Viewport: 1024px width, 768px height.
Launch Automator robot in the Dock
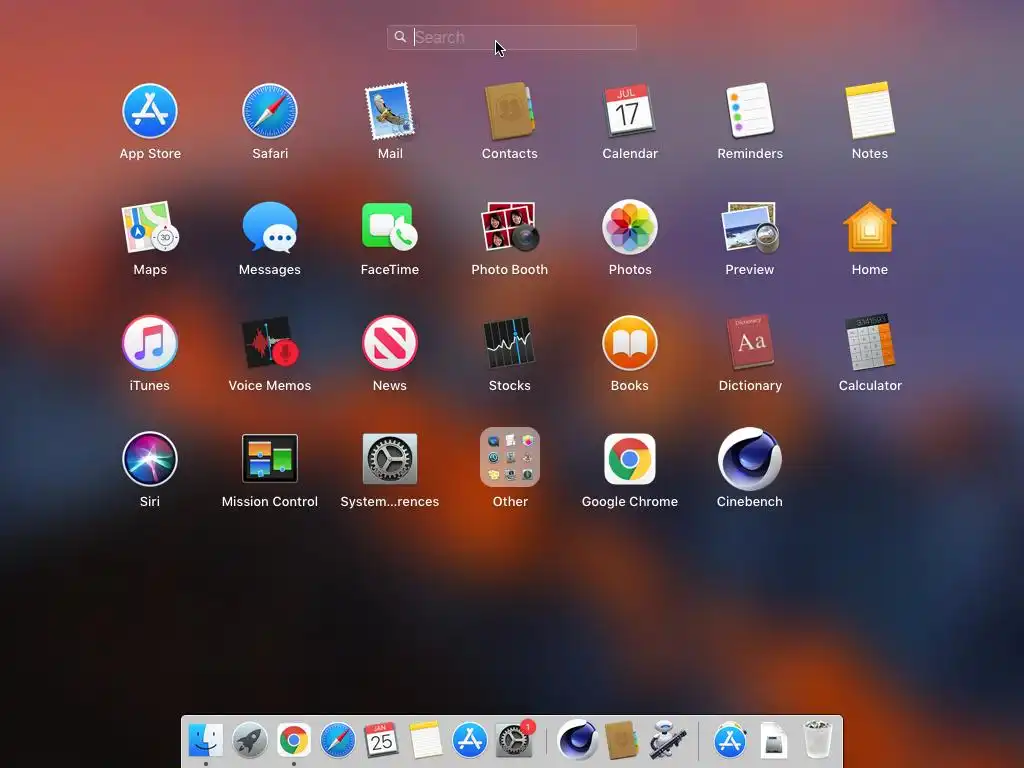pos(665,740)
